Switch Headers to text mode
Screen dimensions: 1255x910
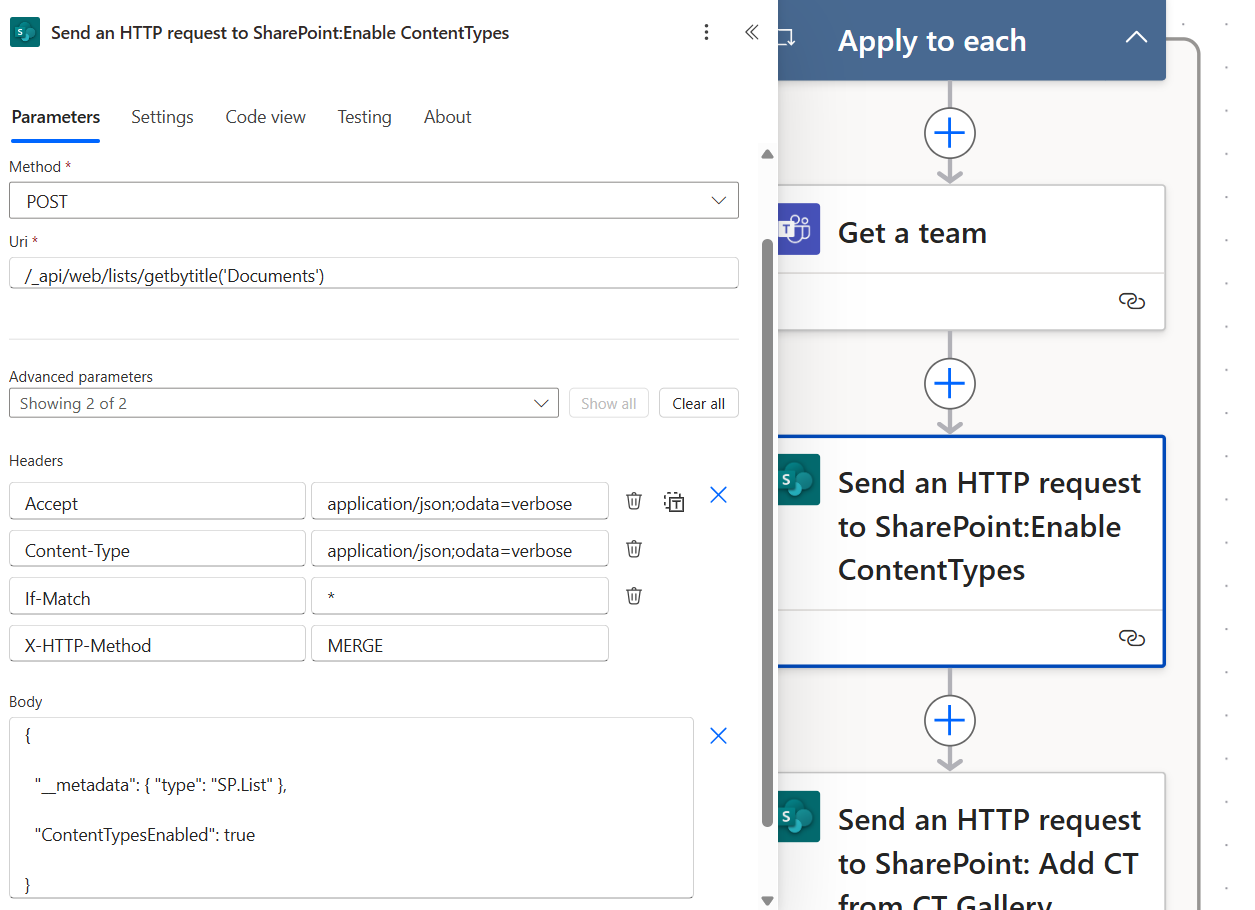coord(675,501)
